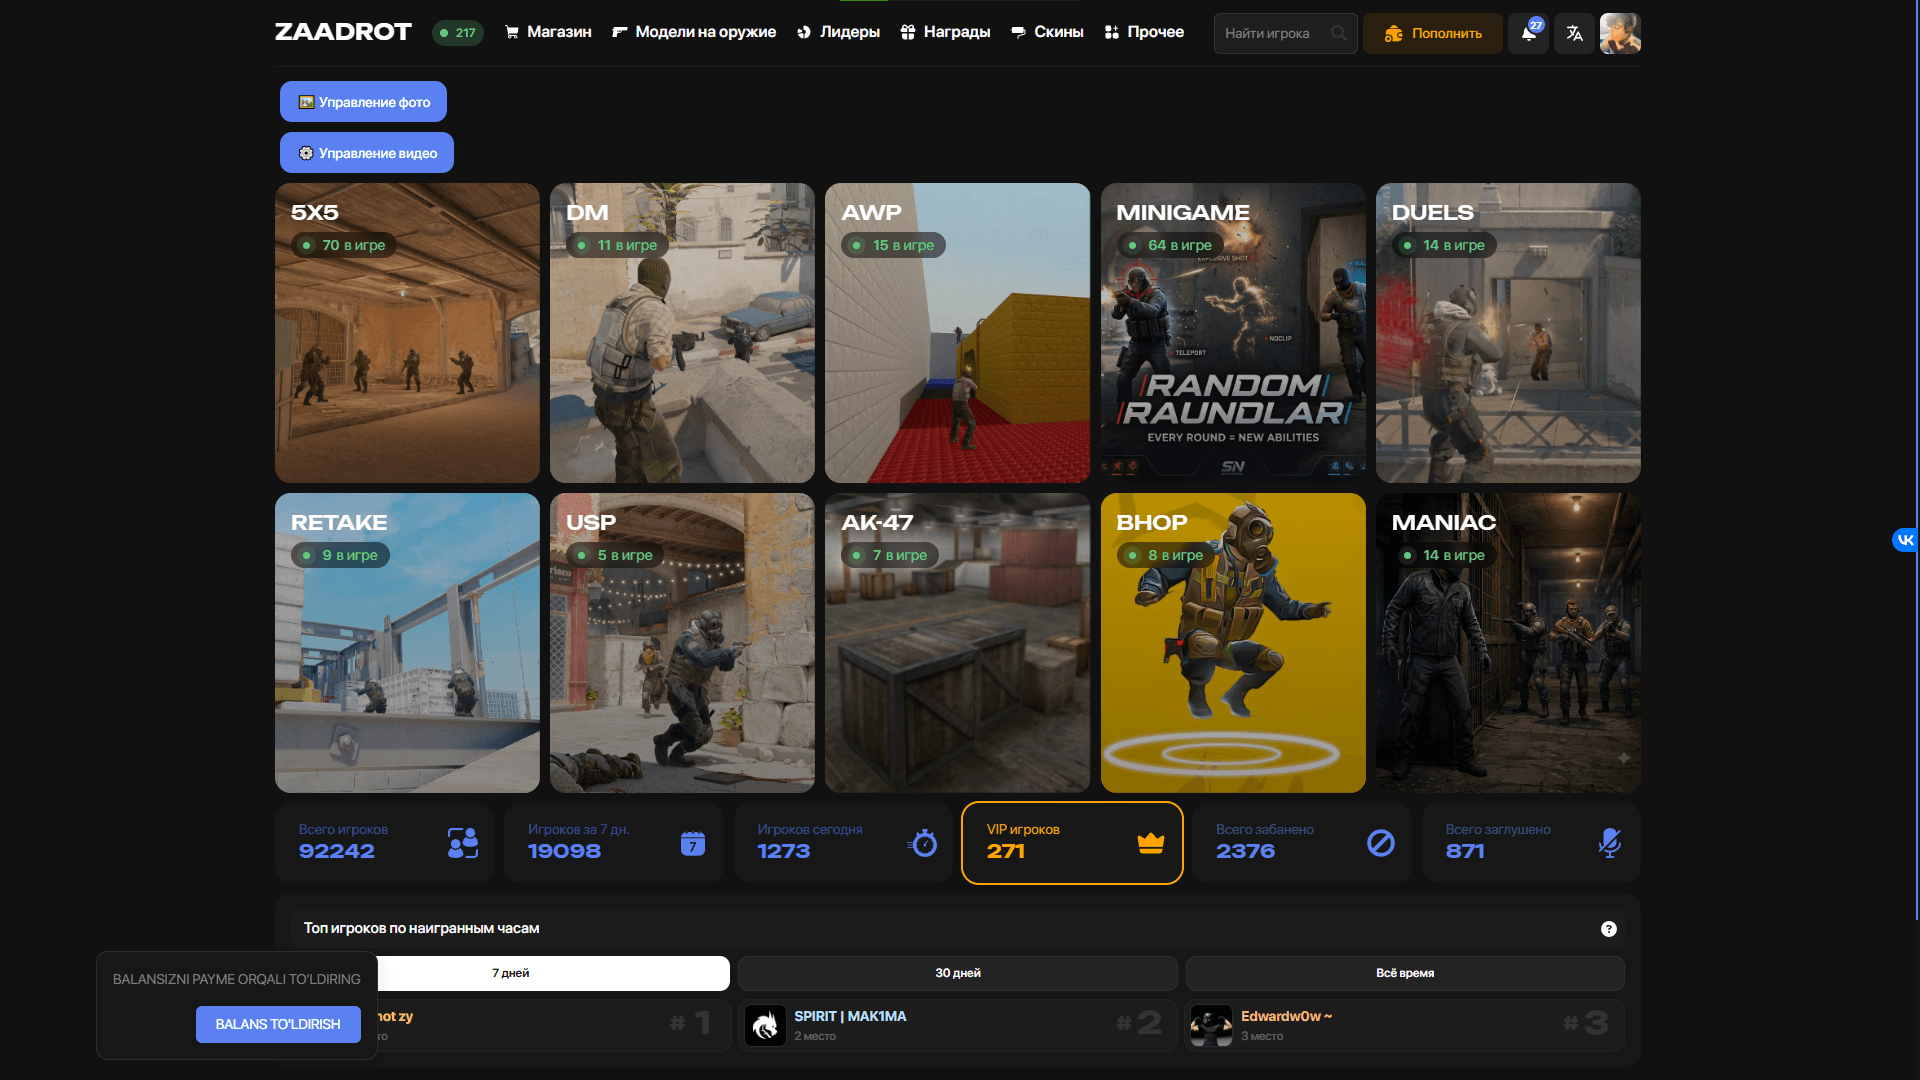Switch to the 30 дней tab
Screen dimensions: 1920x1080
click(957, 973)
